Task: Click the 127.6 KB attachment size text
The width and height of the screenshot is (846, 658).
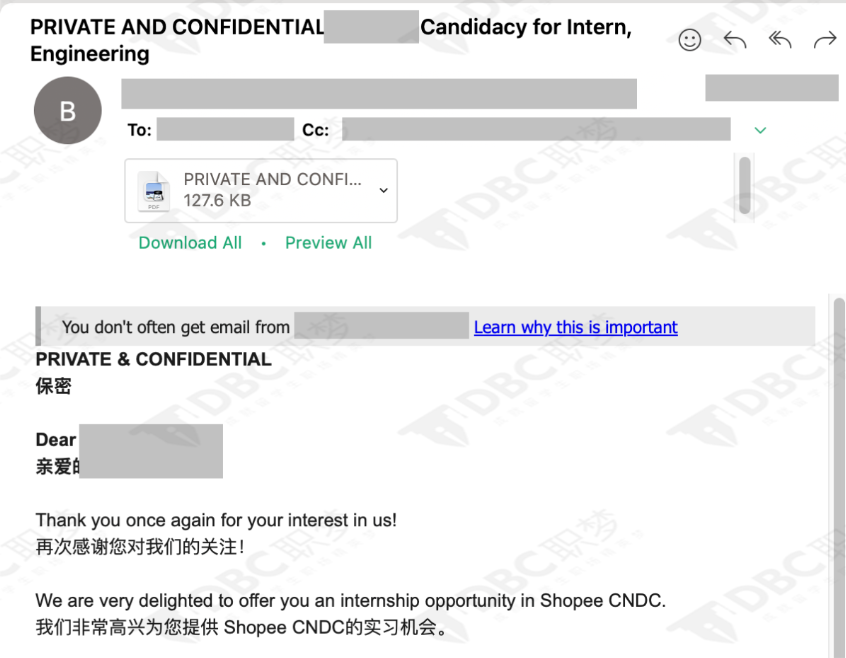Action: (x=217, y=201)
